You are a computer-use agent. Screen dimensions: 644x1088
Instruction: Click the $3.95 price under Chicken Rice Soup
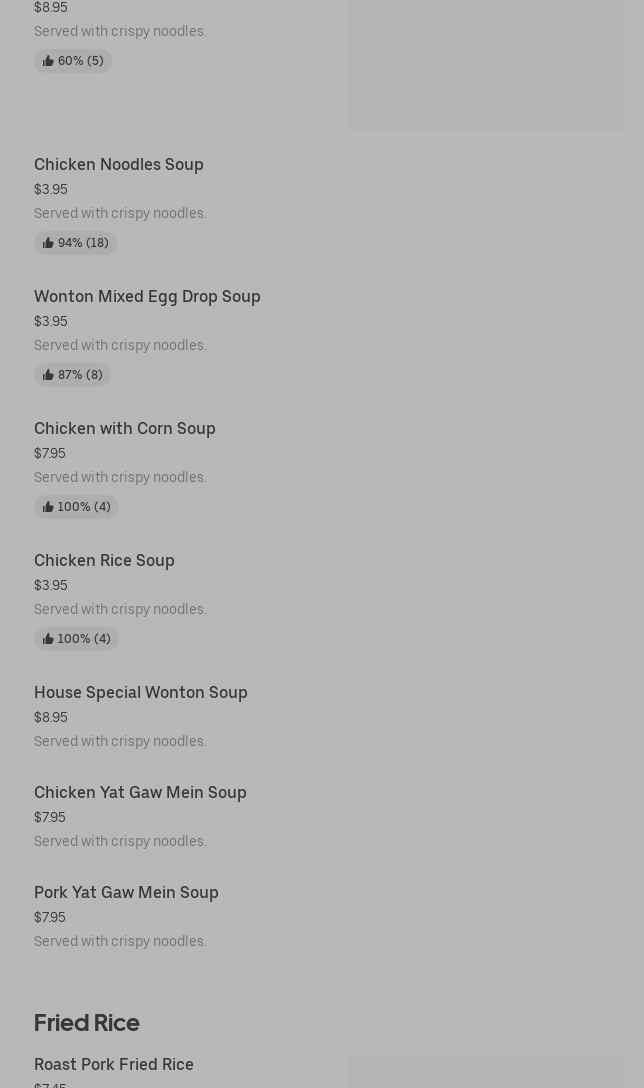50,585
